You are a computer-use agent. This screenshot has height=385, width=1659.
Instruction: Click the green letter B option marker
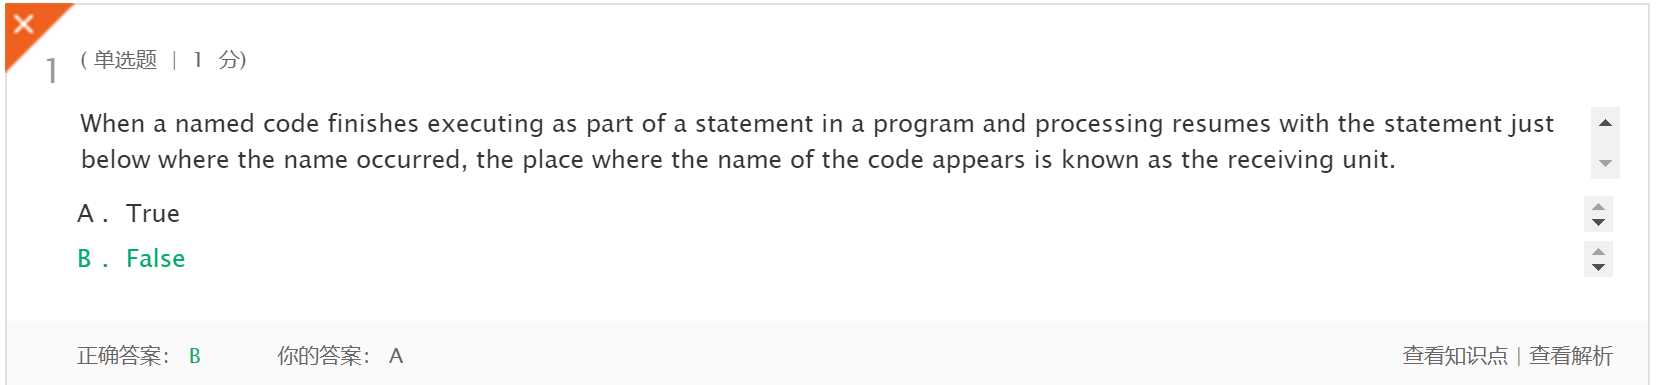(85, 259)
